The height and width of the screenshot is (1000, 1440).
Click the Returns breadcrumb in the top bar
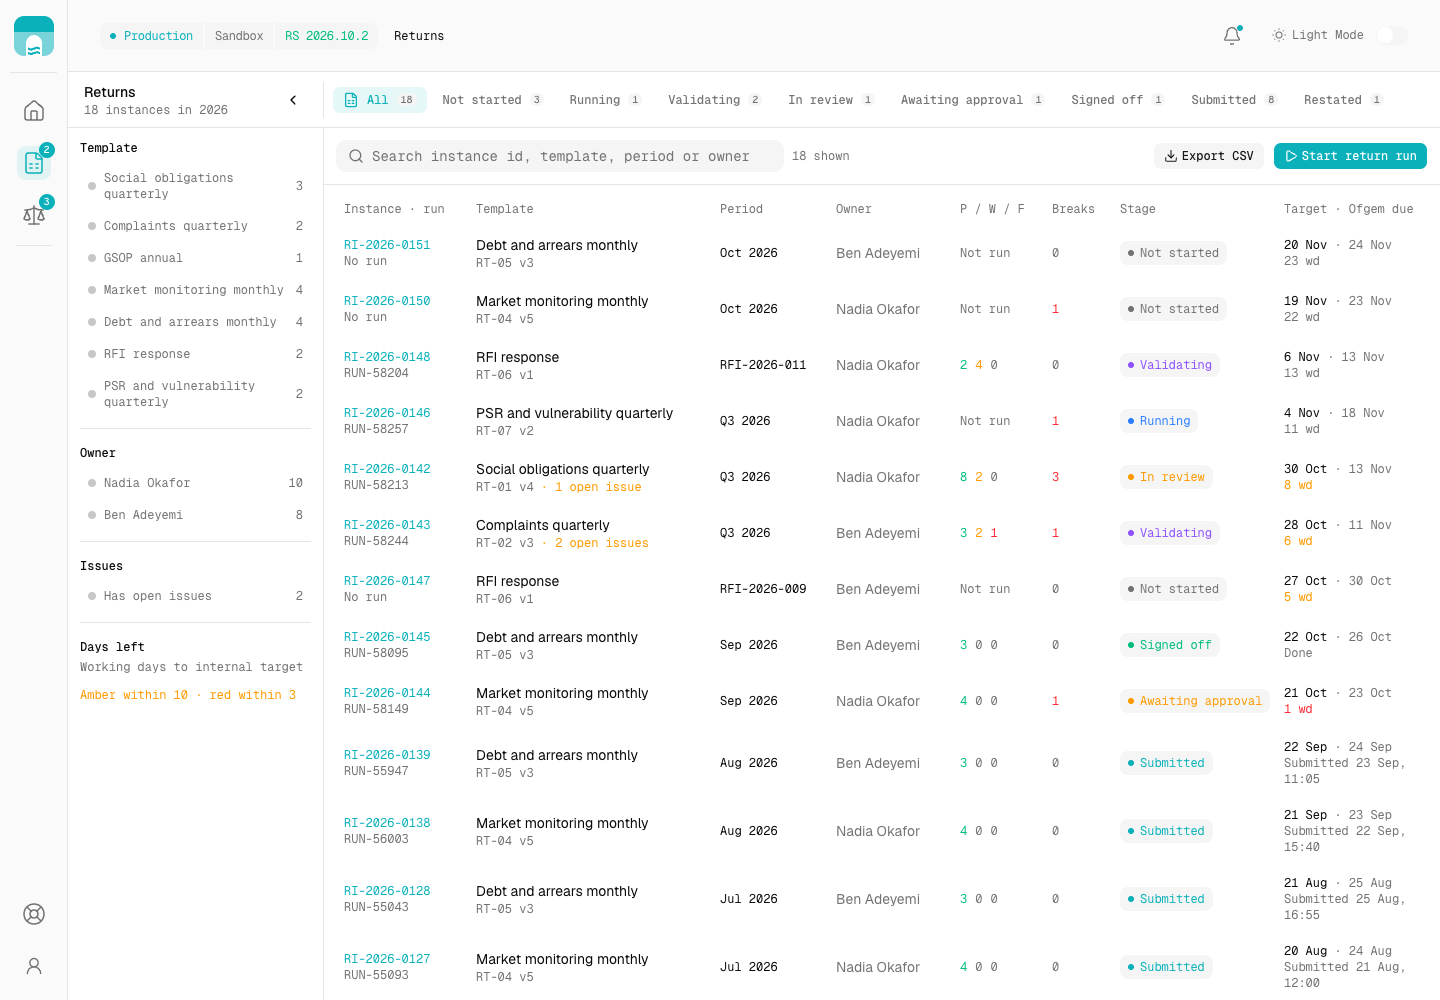pyautogui.click(x=419, y=36)
